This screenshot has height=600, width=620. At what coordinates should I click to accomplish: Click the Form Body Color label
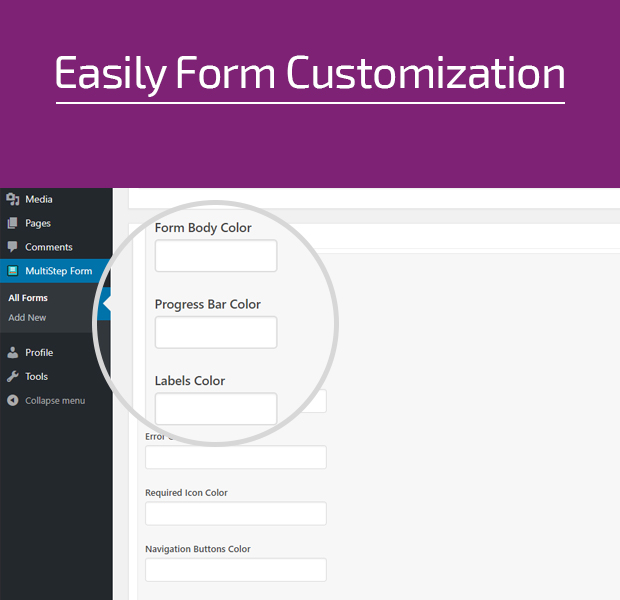coord(203,228)
